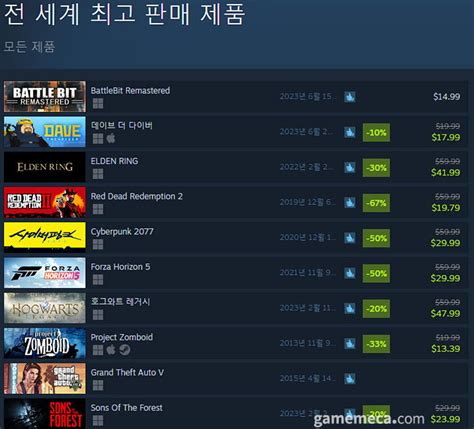Click the Windows icon under Forza Horizon 5
This screenshot has width=474, height=429.
tap(98, 280)
